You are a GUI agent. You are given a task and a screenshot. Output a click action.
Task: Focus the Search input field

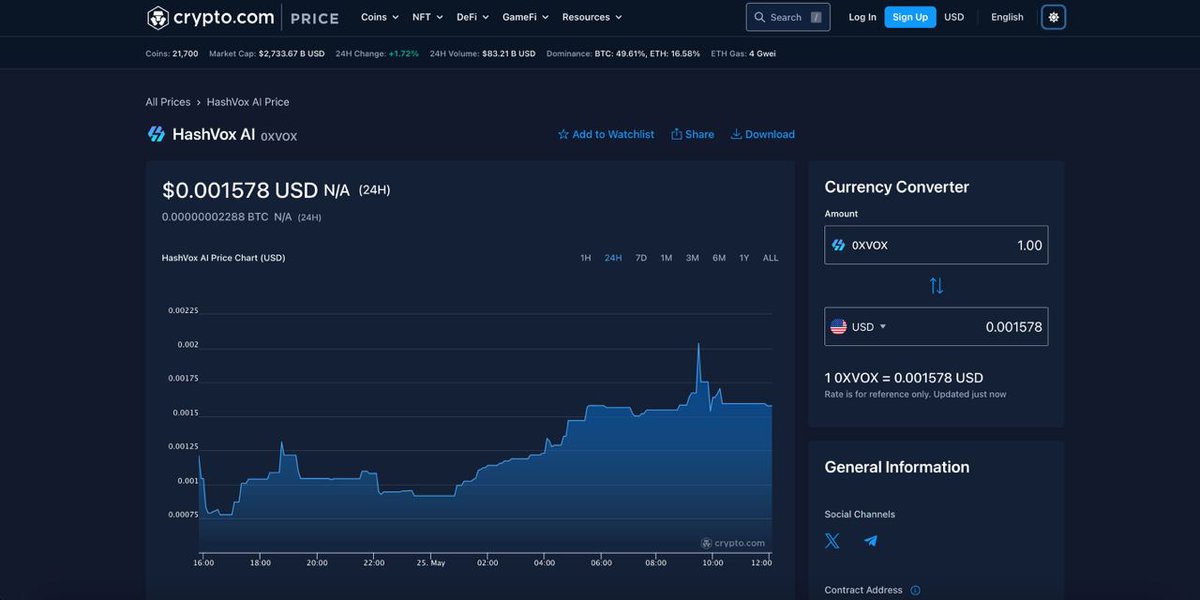(x=788, y=17)
